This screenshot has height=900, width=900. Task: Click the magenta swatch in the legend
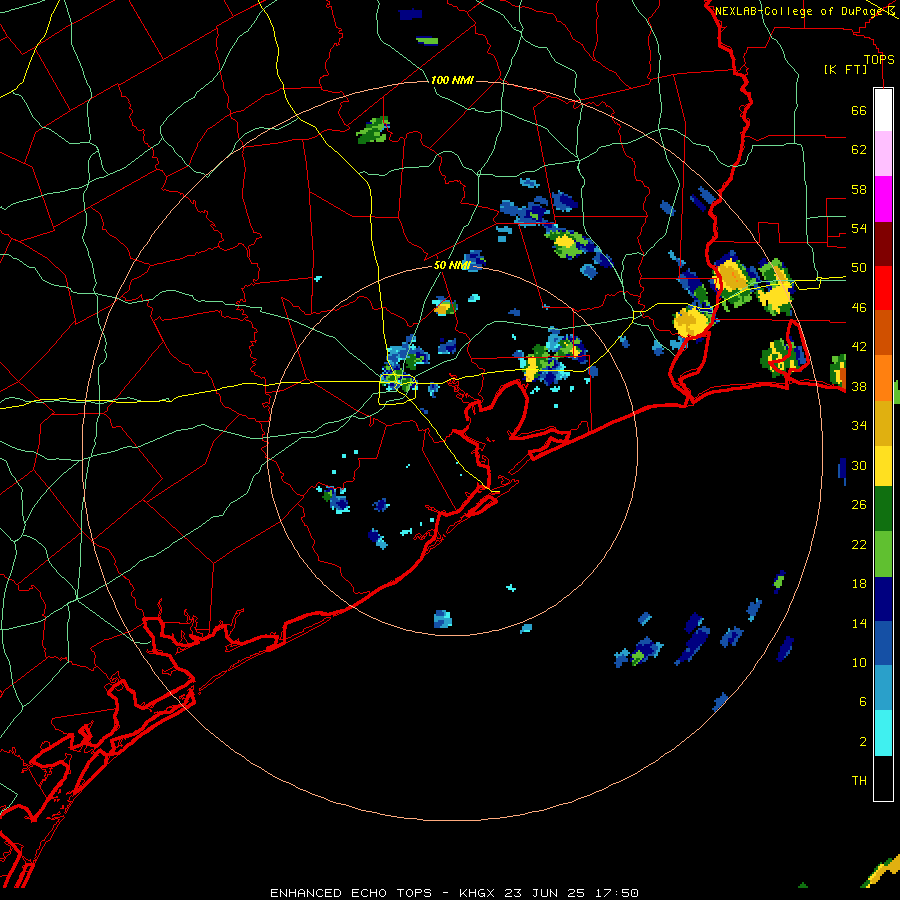coord(883,199)
